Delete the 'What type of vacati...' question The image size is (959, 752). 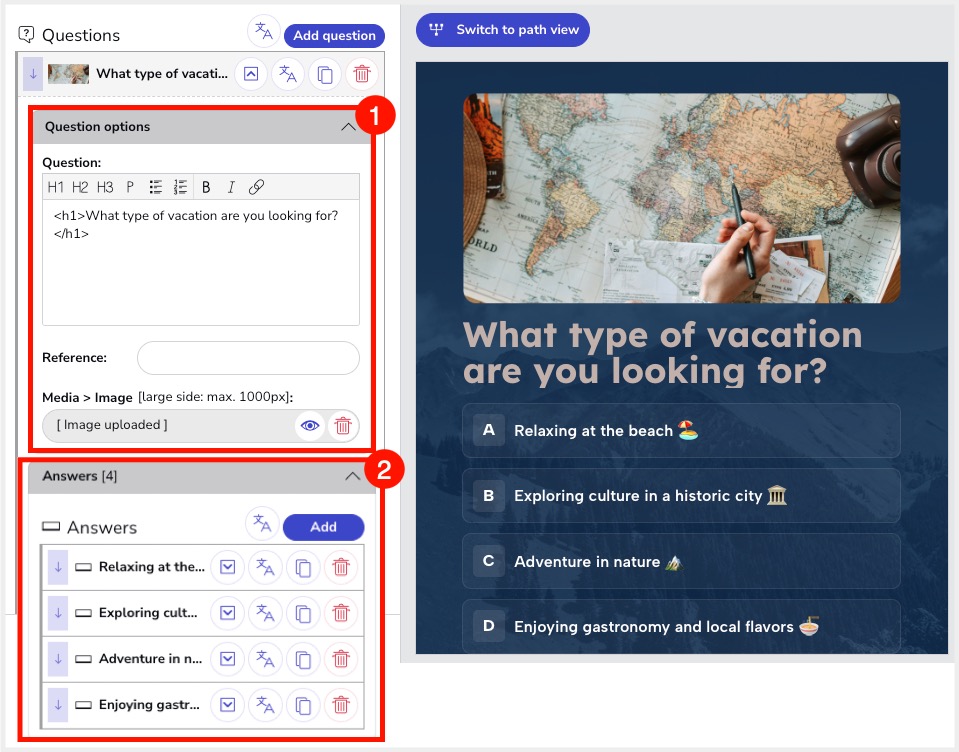coord(362,74)
